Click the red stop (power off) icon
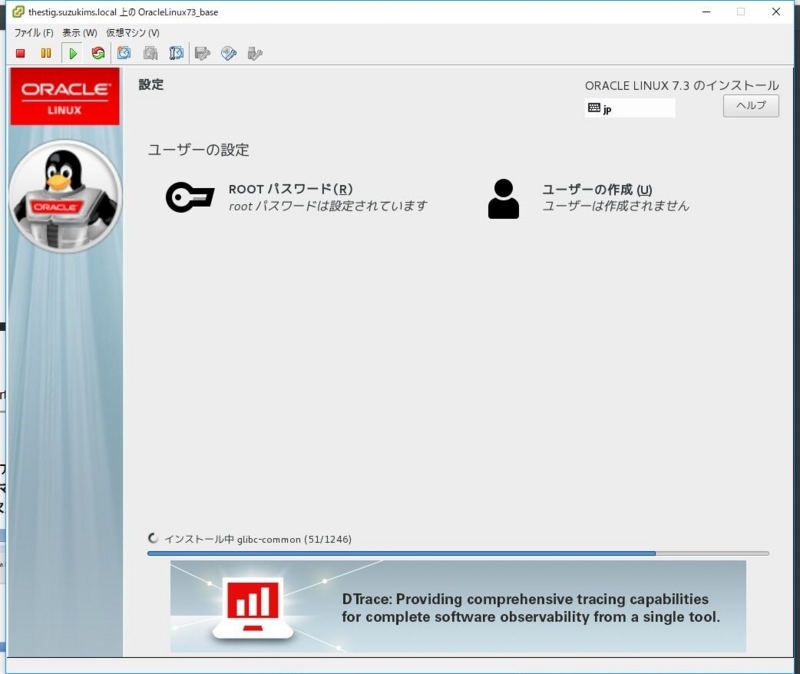 point(20,53)
